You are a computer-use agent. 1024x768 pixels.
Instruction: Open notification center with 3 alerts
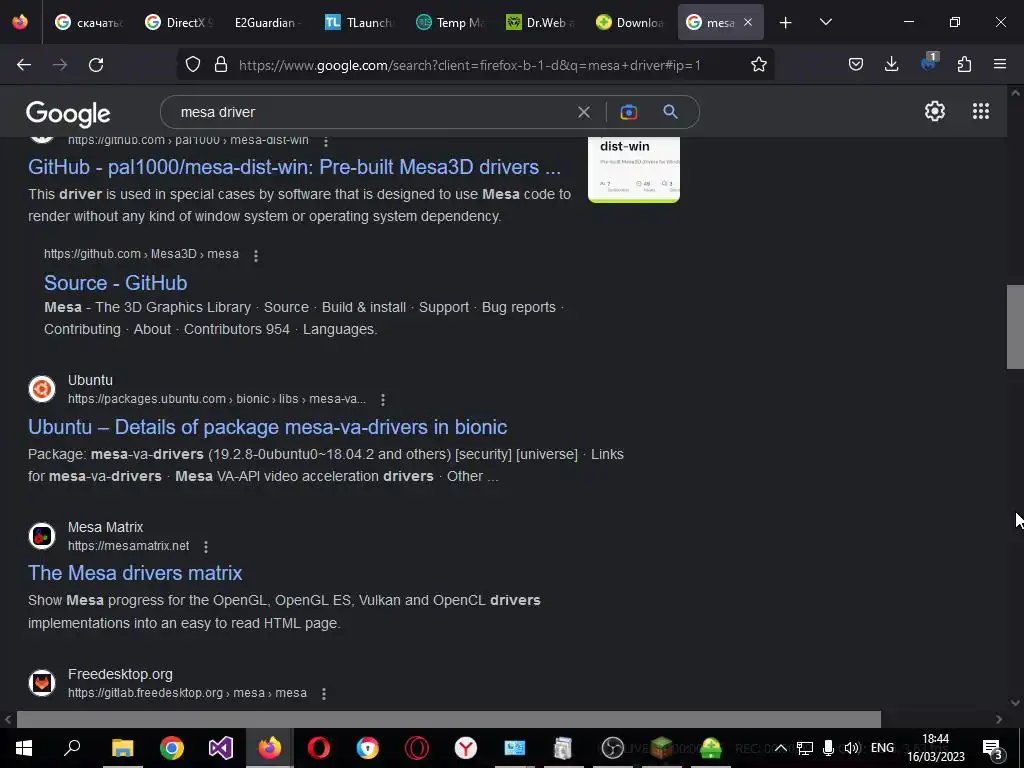(x=993, y=748)
